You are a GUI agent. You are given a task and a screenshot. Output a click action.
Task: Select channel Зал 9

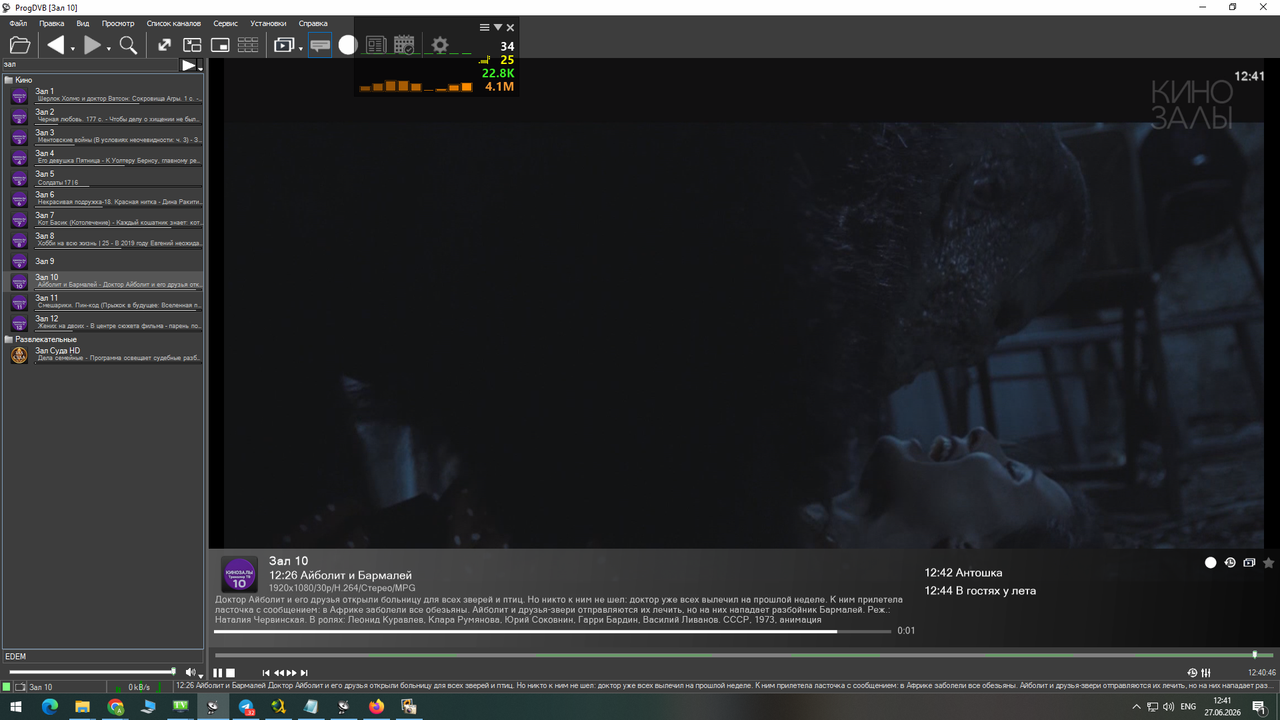pos(104,261)
